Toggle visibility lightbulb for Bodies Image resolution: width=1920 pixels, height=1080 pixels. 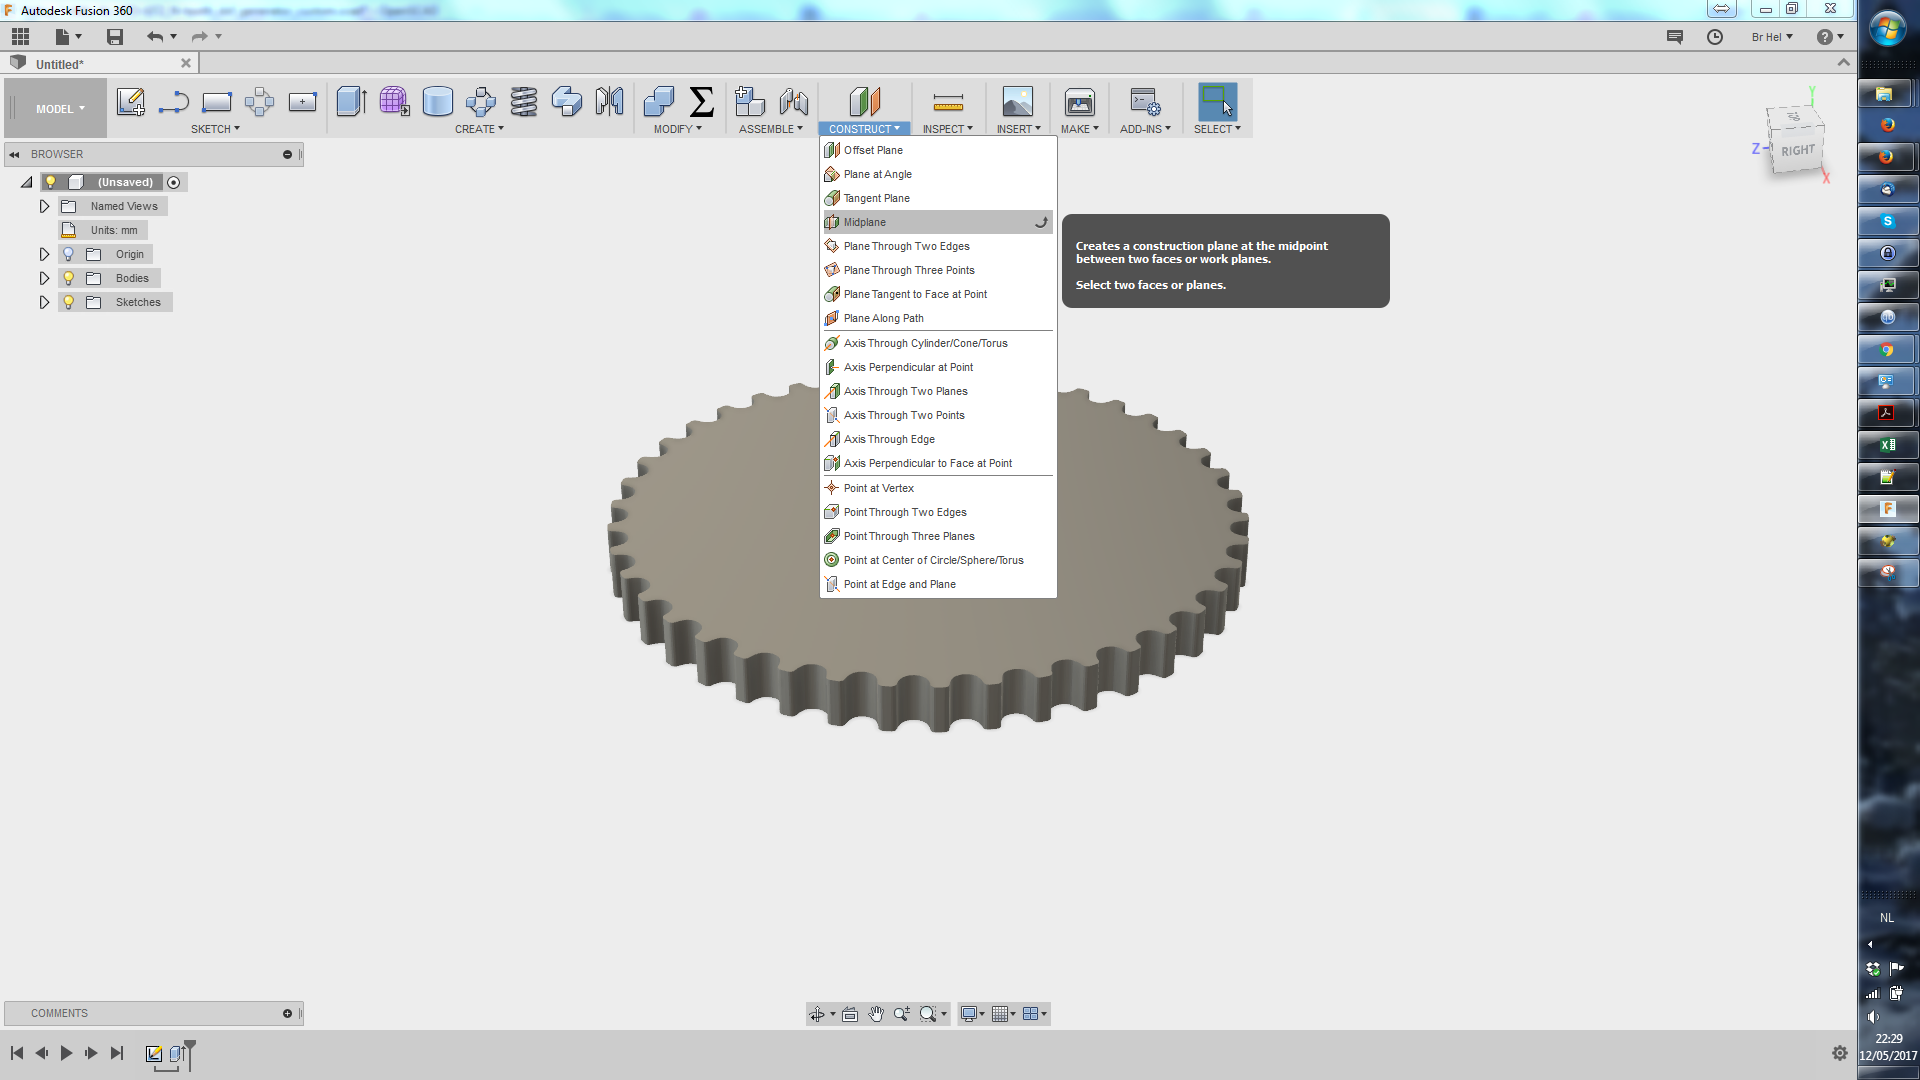tap(69, 278)
